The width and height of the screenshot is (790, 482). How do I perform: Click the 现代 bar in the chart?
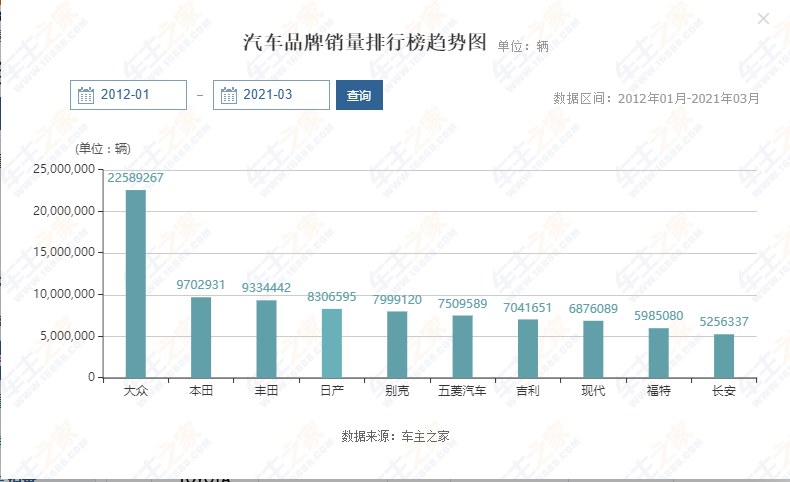(593, 349)
